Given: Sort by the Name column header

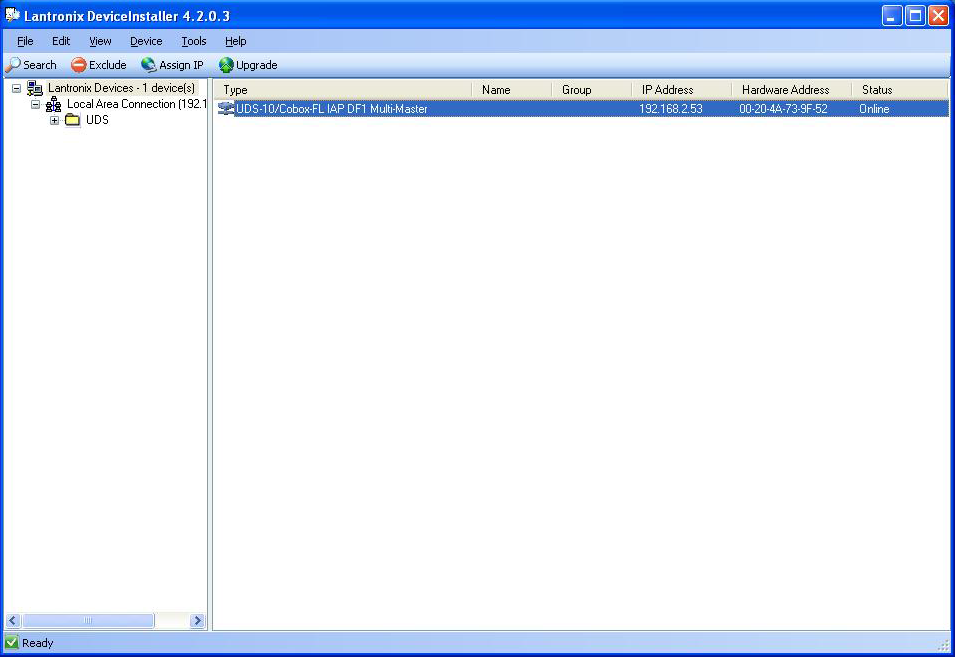Looking at the screenshot, I should (x=511, y=90).
